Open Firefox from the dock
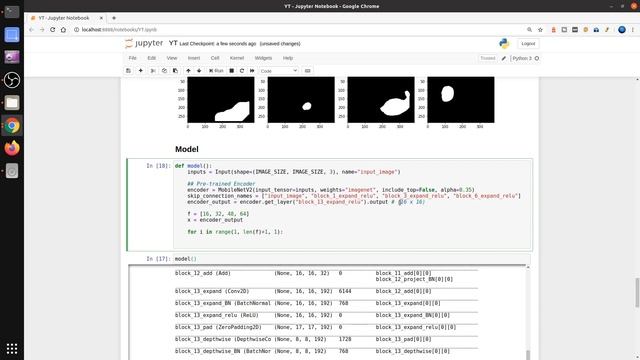This screenshot has height=360, width=640. pyautogui.click(x=12, y=148)
